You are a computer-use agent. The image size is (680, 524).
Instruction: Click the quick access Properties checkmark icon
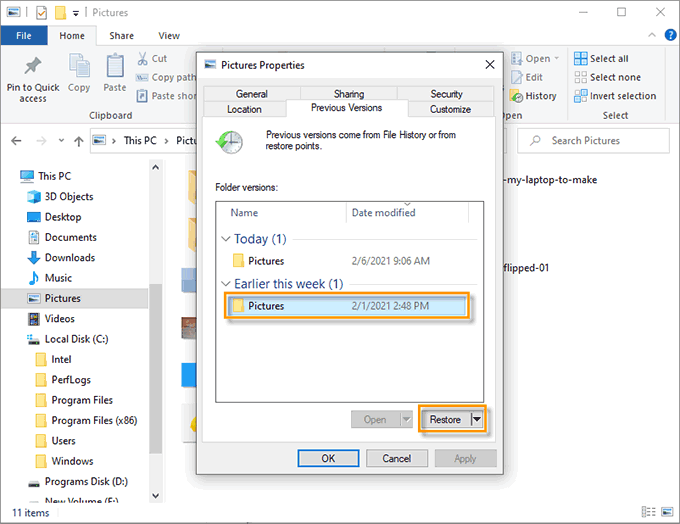41,13
